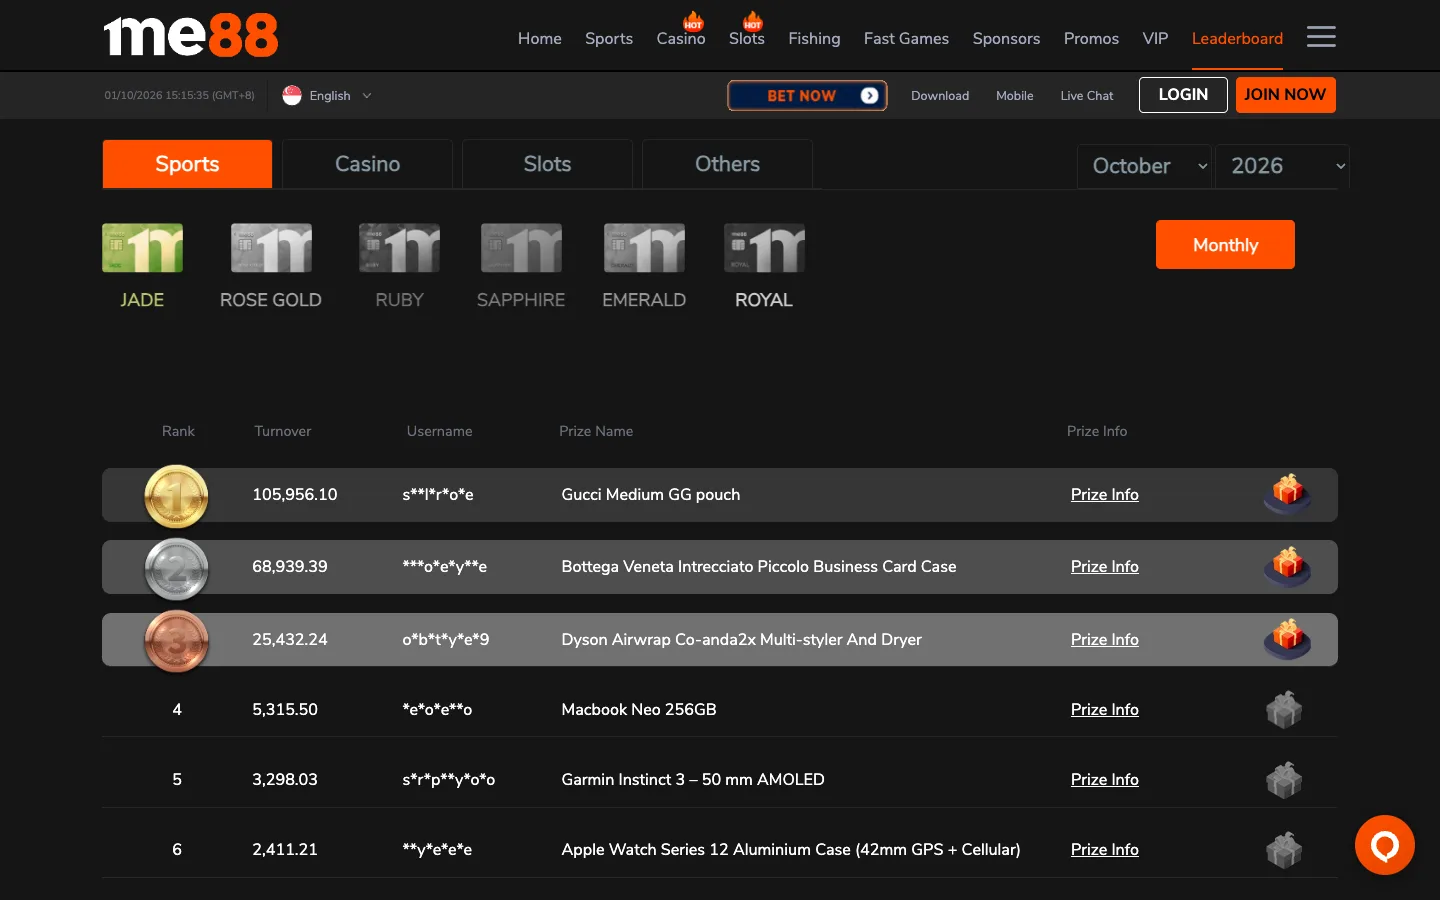Click the JOIN NOW button
Viewport: 1440px width, 900px height.
click(1285, 95)
